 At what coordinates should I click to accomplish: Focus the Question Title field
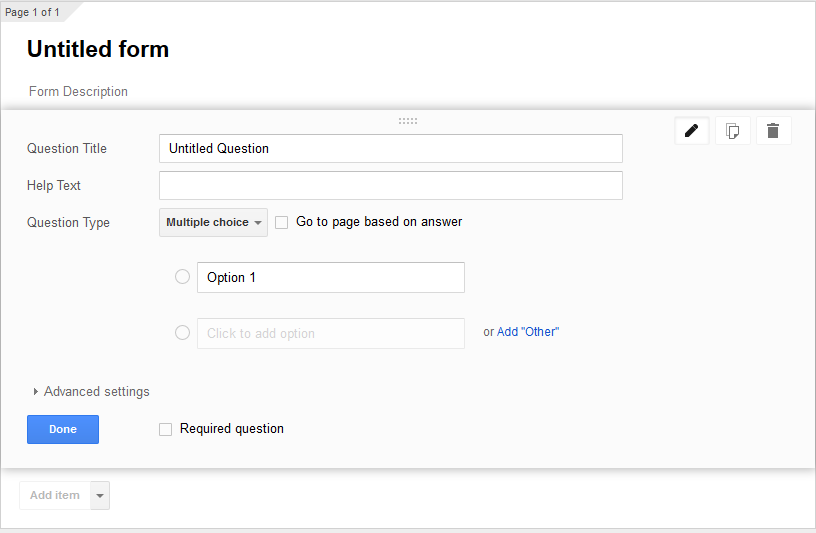click(x=390, y=148)
